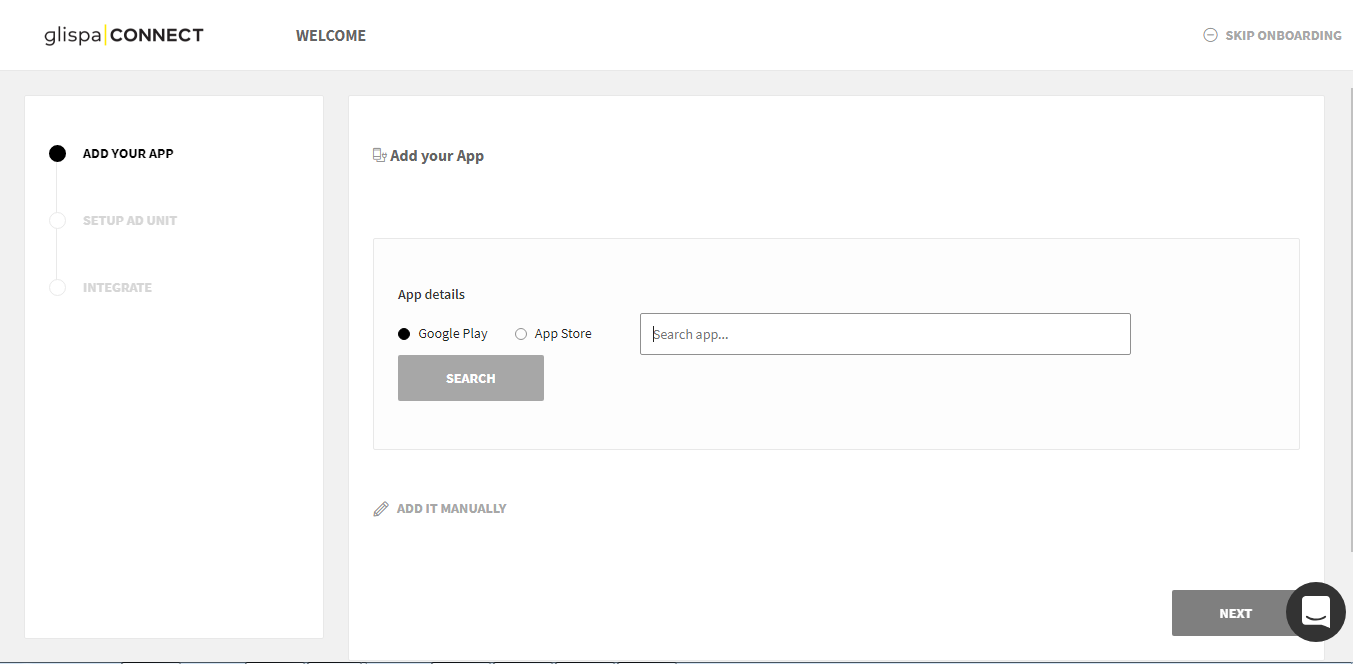1353x664 pixels.
Task: Click the Setup Ad Unit step circle
Action: coord(58,221)
